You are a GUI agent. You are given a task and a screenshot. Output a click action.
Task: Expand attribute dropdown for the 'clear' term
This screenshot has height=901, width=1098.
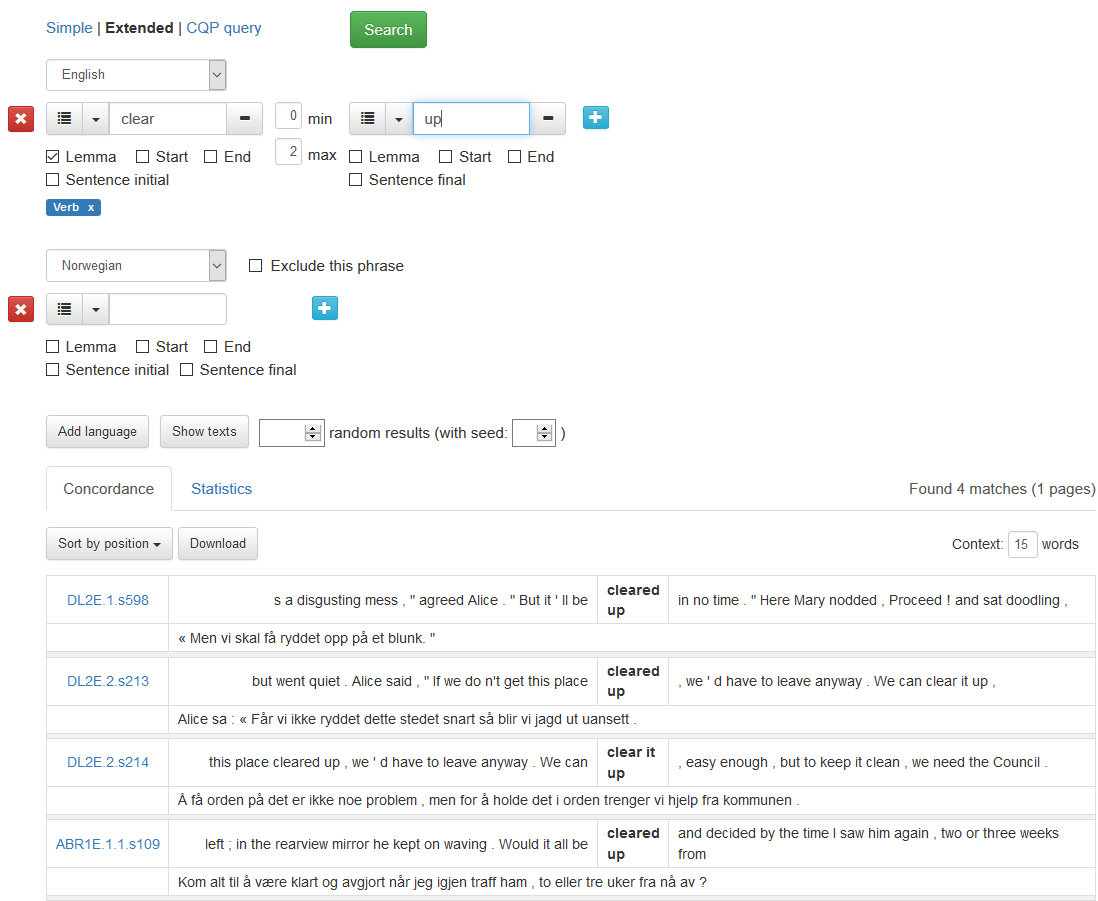96,119
